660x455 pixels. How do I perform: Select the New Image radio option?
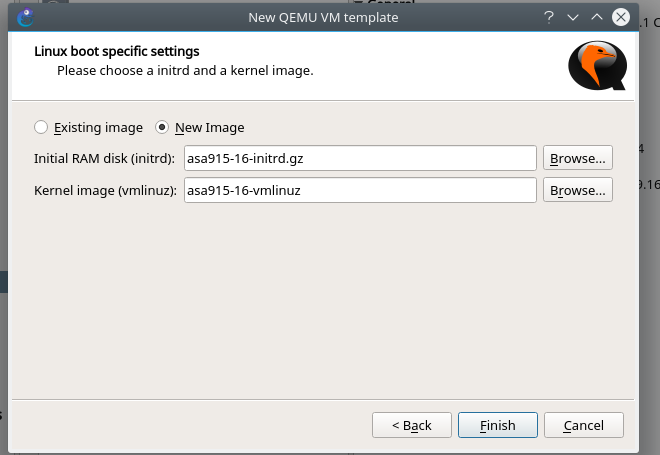coord(163,127)
